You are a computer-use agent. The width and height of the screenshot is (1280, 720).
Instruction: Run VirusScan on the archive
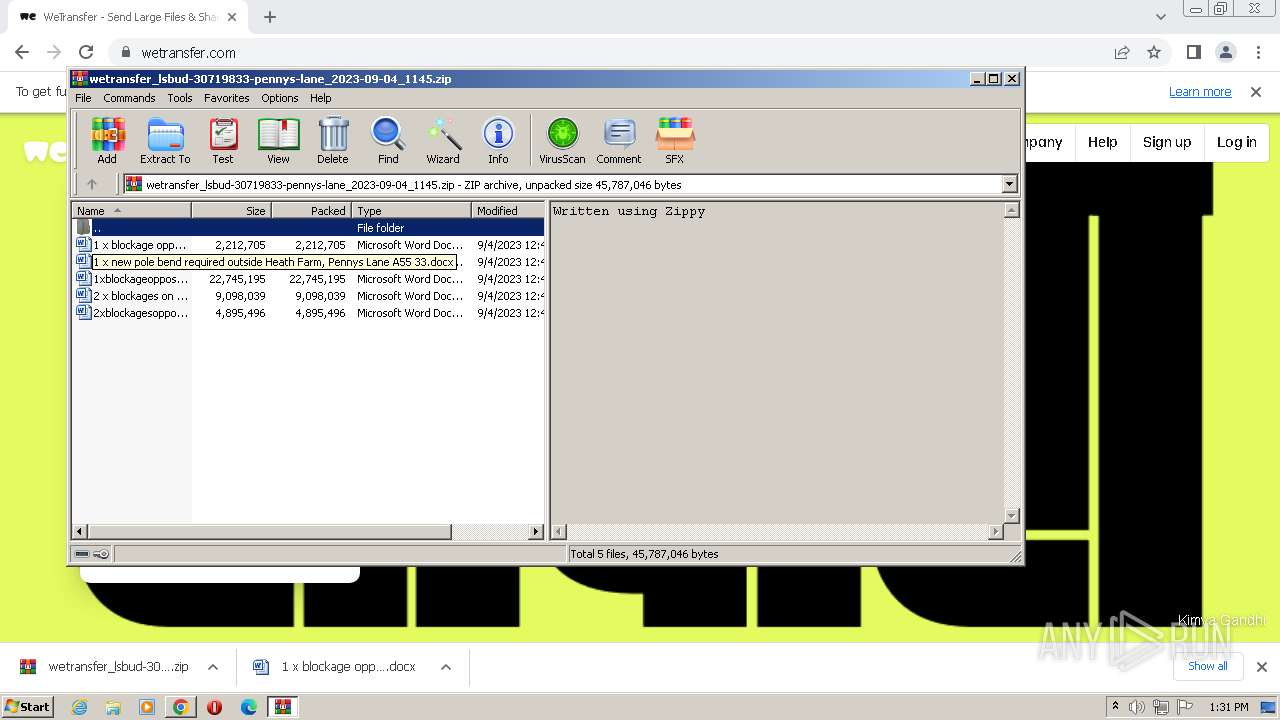[x=562, y=140]
